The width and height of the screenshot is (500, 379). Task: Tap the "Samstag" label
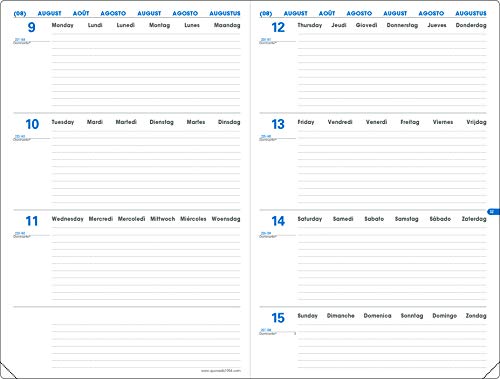click(x=406, y=219)
